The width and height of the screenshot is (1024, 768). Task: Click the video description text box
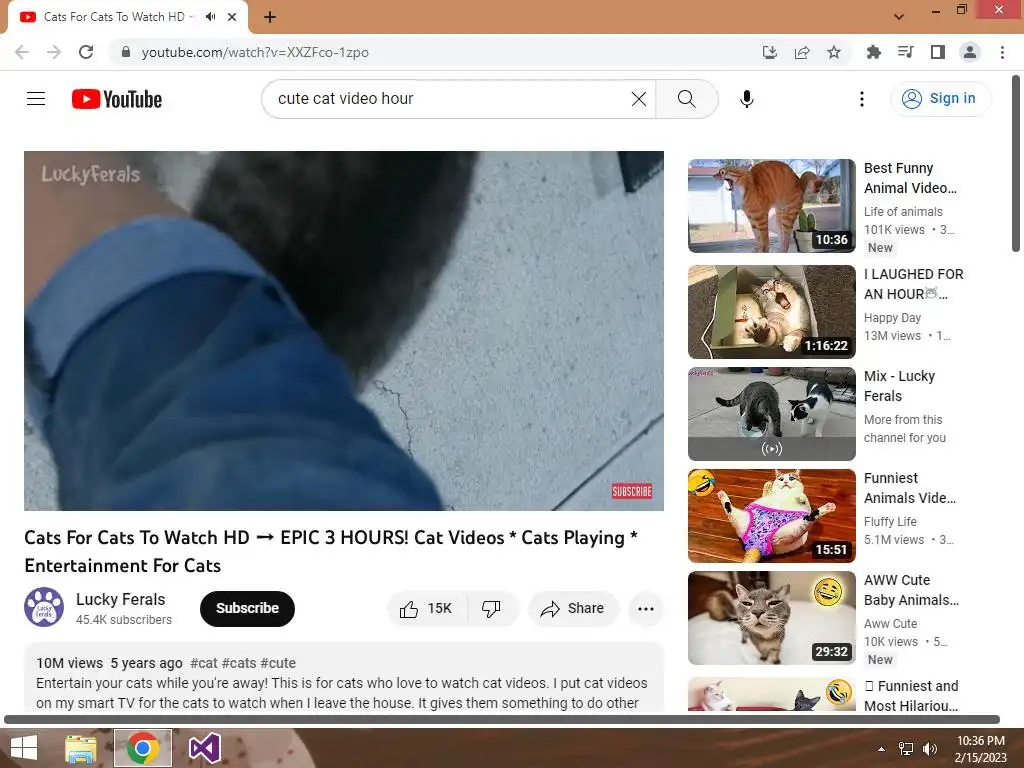pyautogui.click(x=344, y=677)
